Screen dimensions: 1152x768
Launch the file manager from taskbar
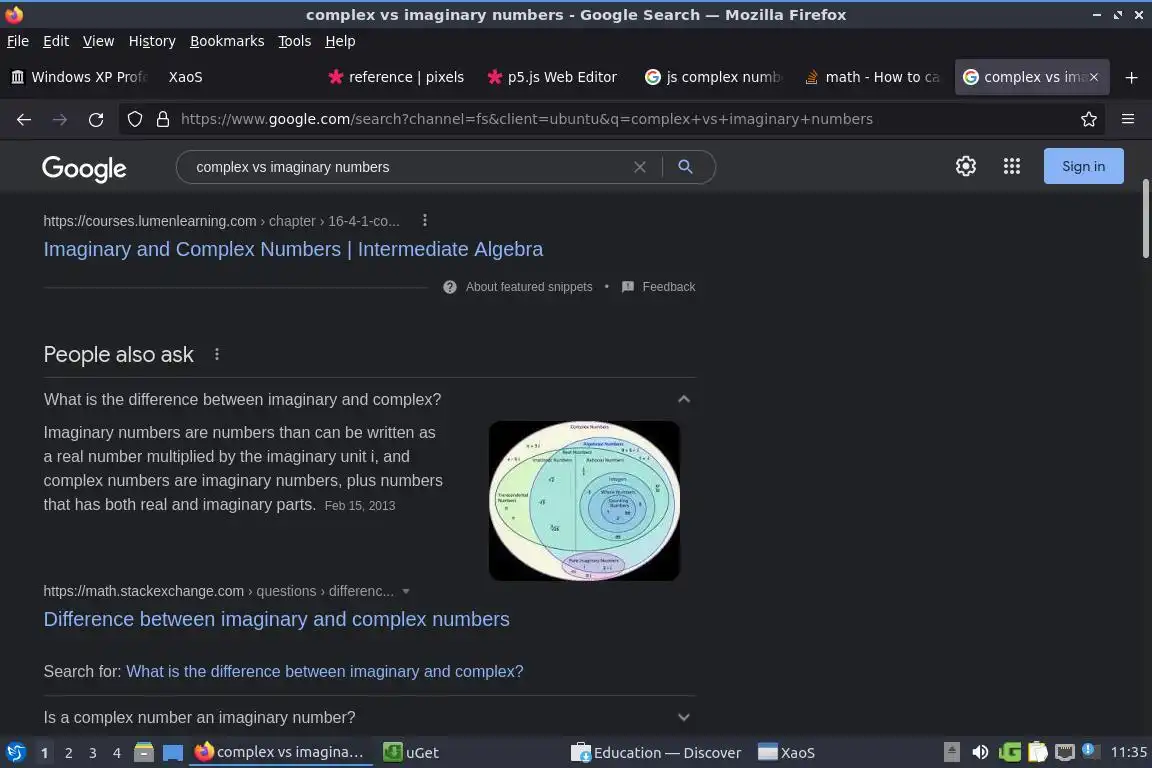pyautogui.click(x=143, y=752)
